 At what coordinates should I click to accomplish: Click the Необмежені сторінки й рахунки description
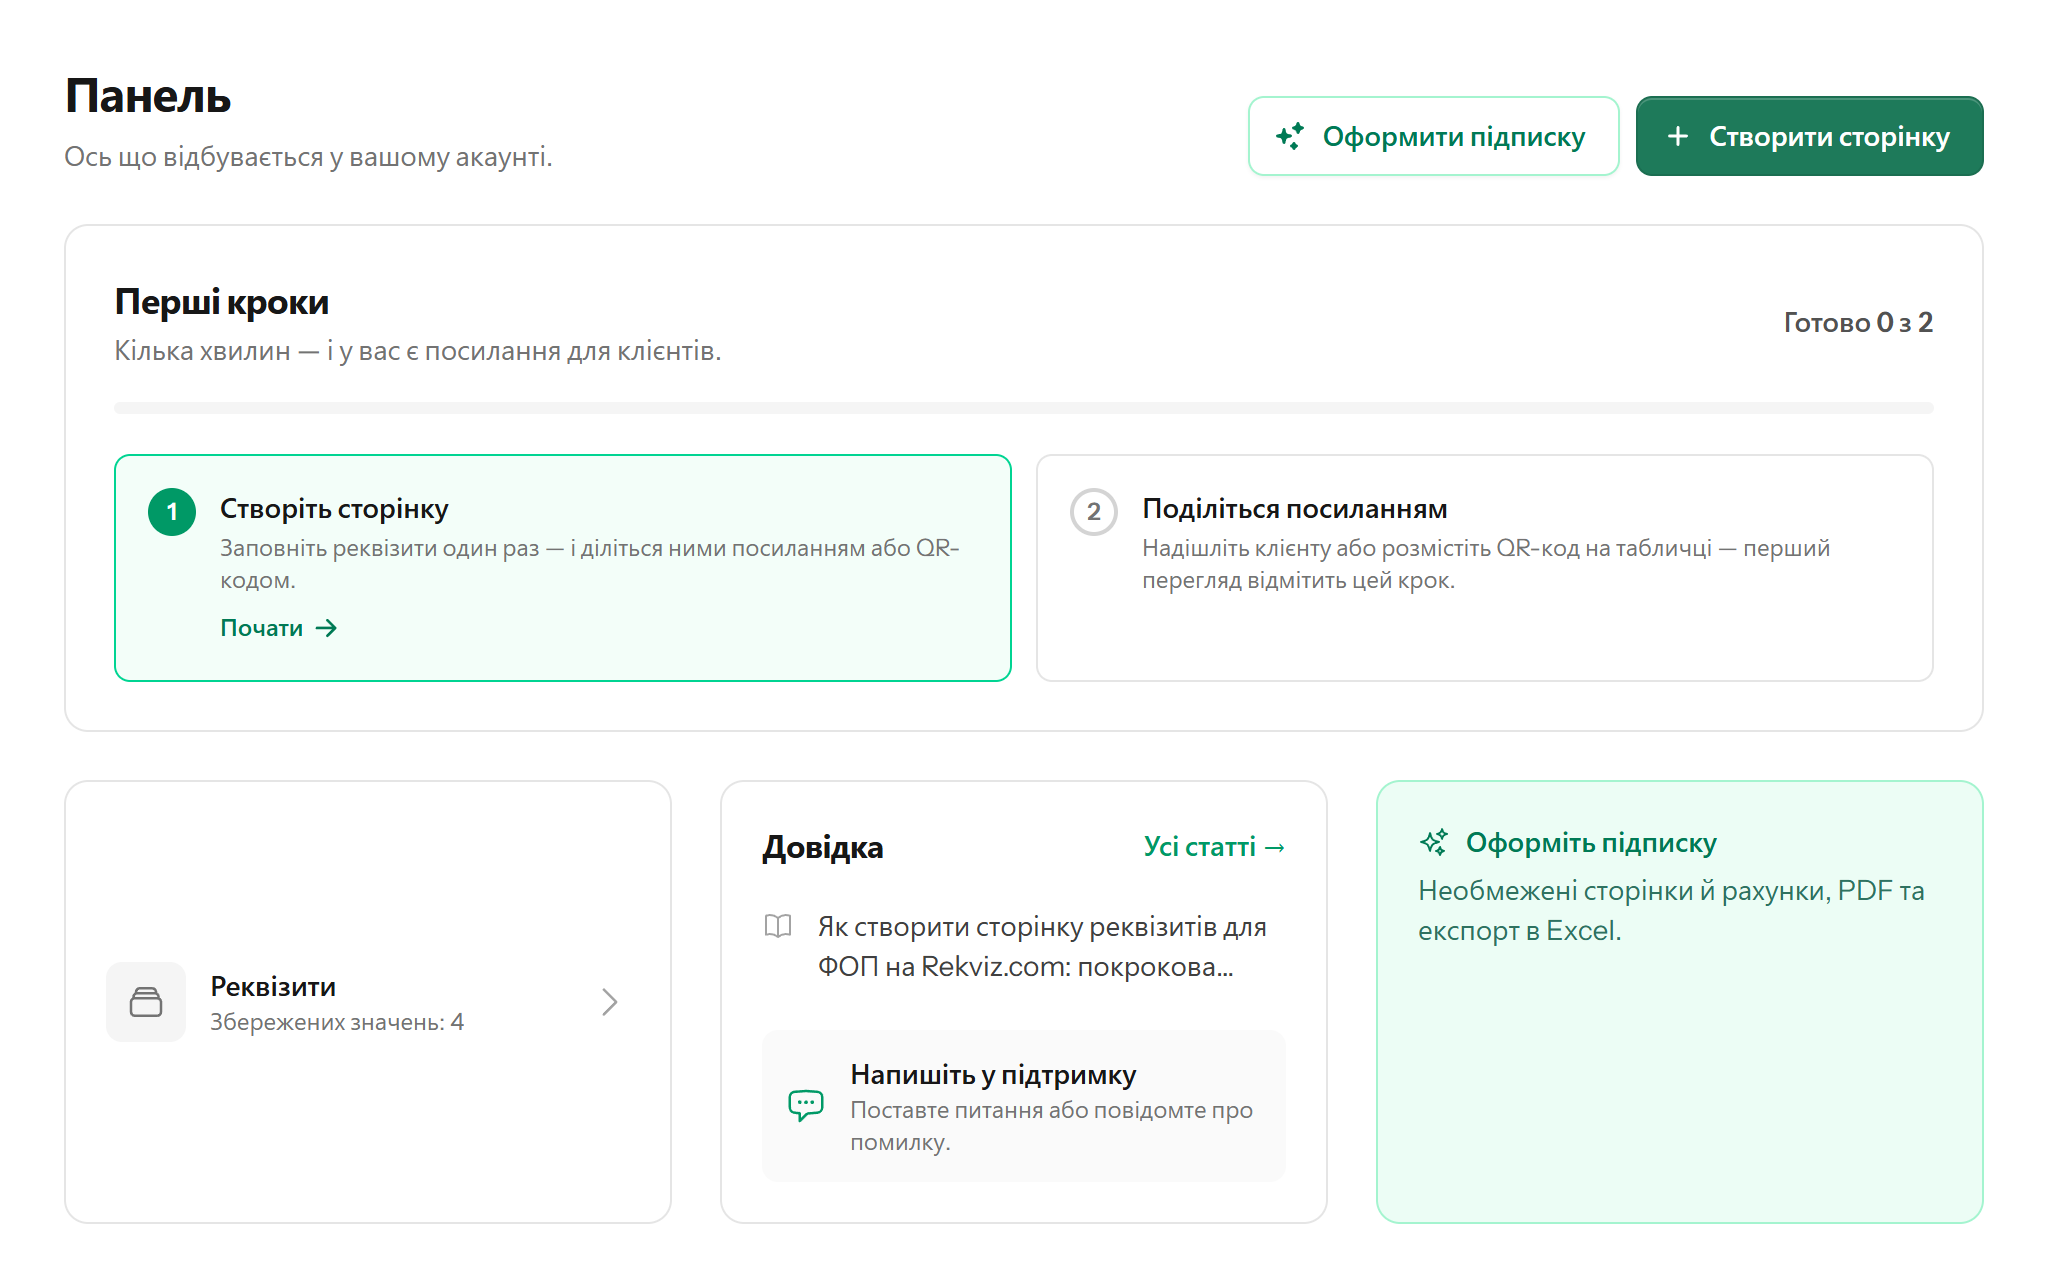[1671, 911]
